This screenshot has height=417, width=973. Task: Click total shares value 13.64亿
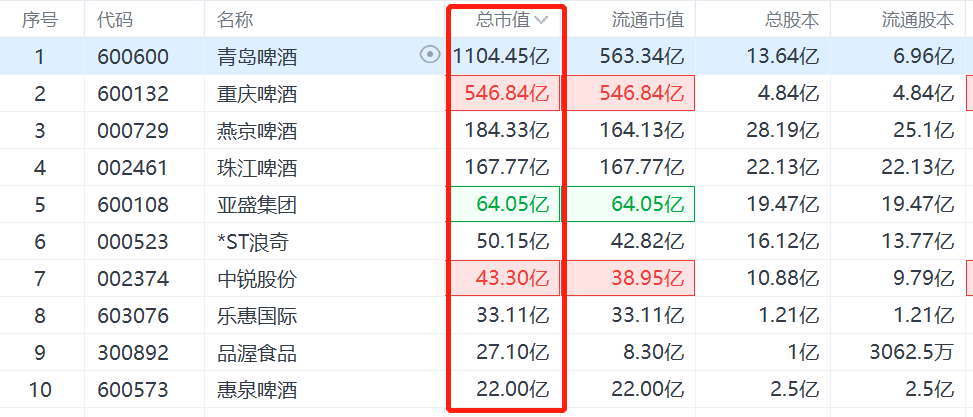click(782, 56)
